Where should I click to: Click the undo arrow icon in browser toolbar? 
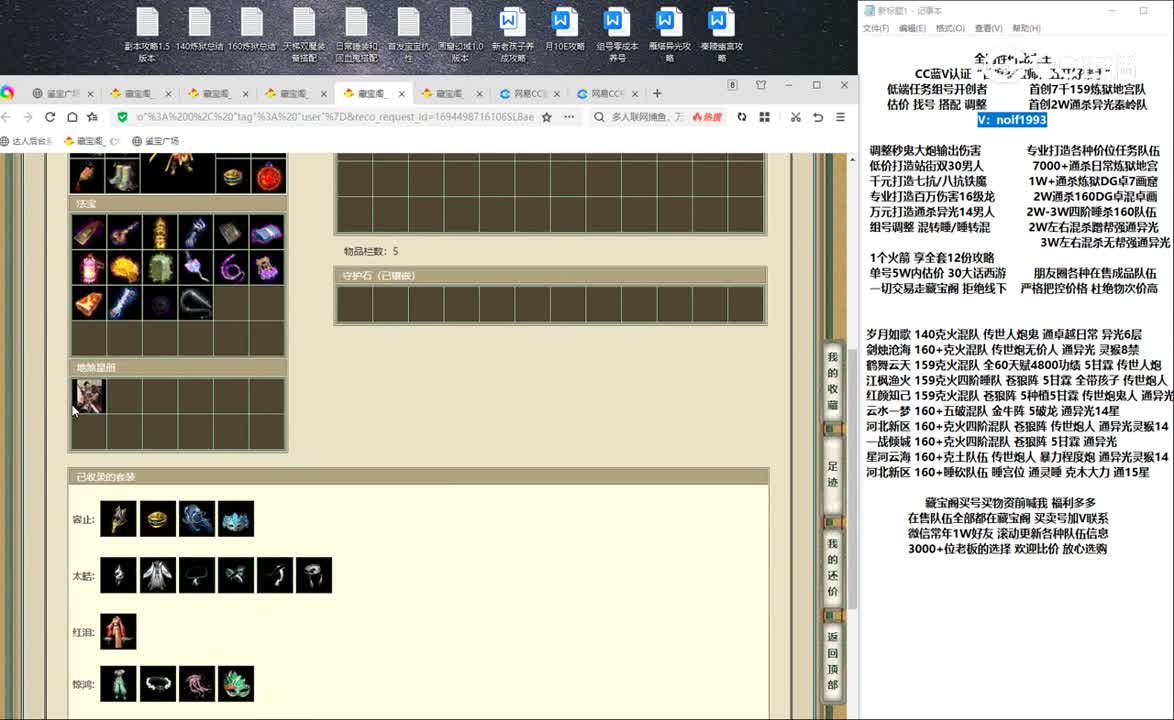[818, 117]
